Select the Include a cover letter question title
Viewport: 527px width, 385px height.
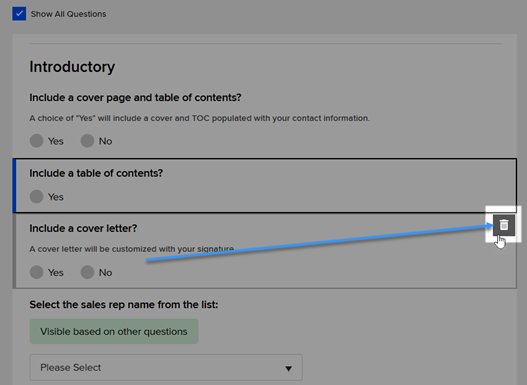coord(83,228)
